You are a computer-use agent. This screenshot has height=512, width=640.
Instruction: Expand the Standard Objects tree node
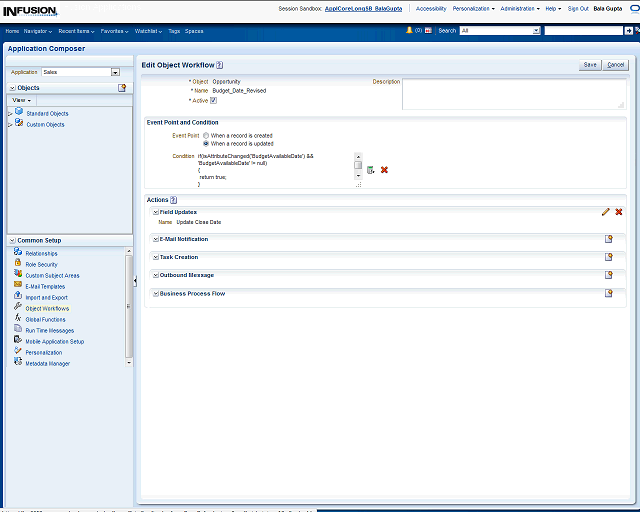tap(10, 114)
